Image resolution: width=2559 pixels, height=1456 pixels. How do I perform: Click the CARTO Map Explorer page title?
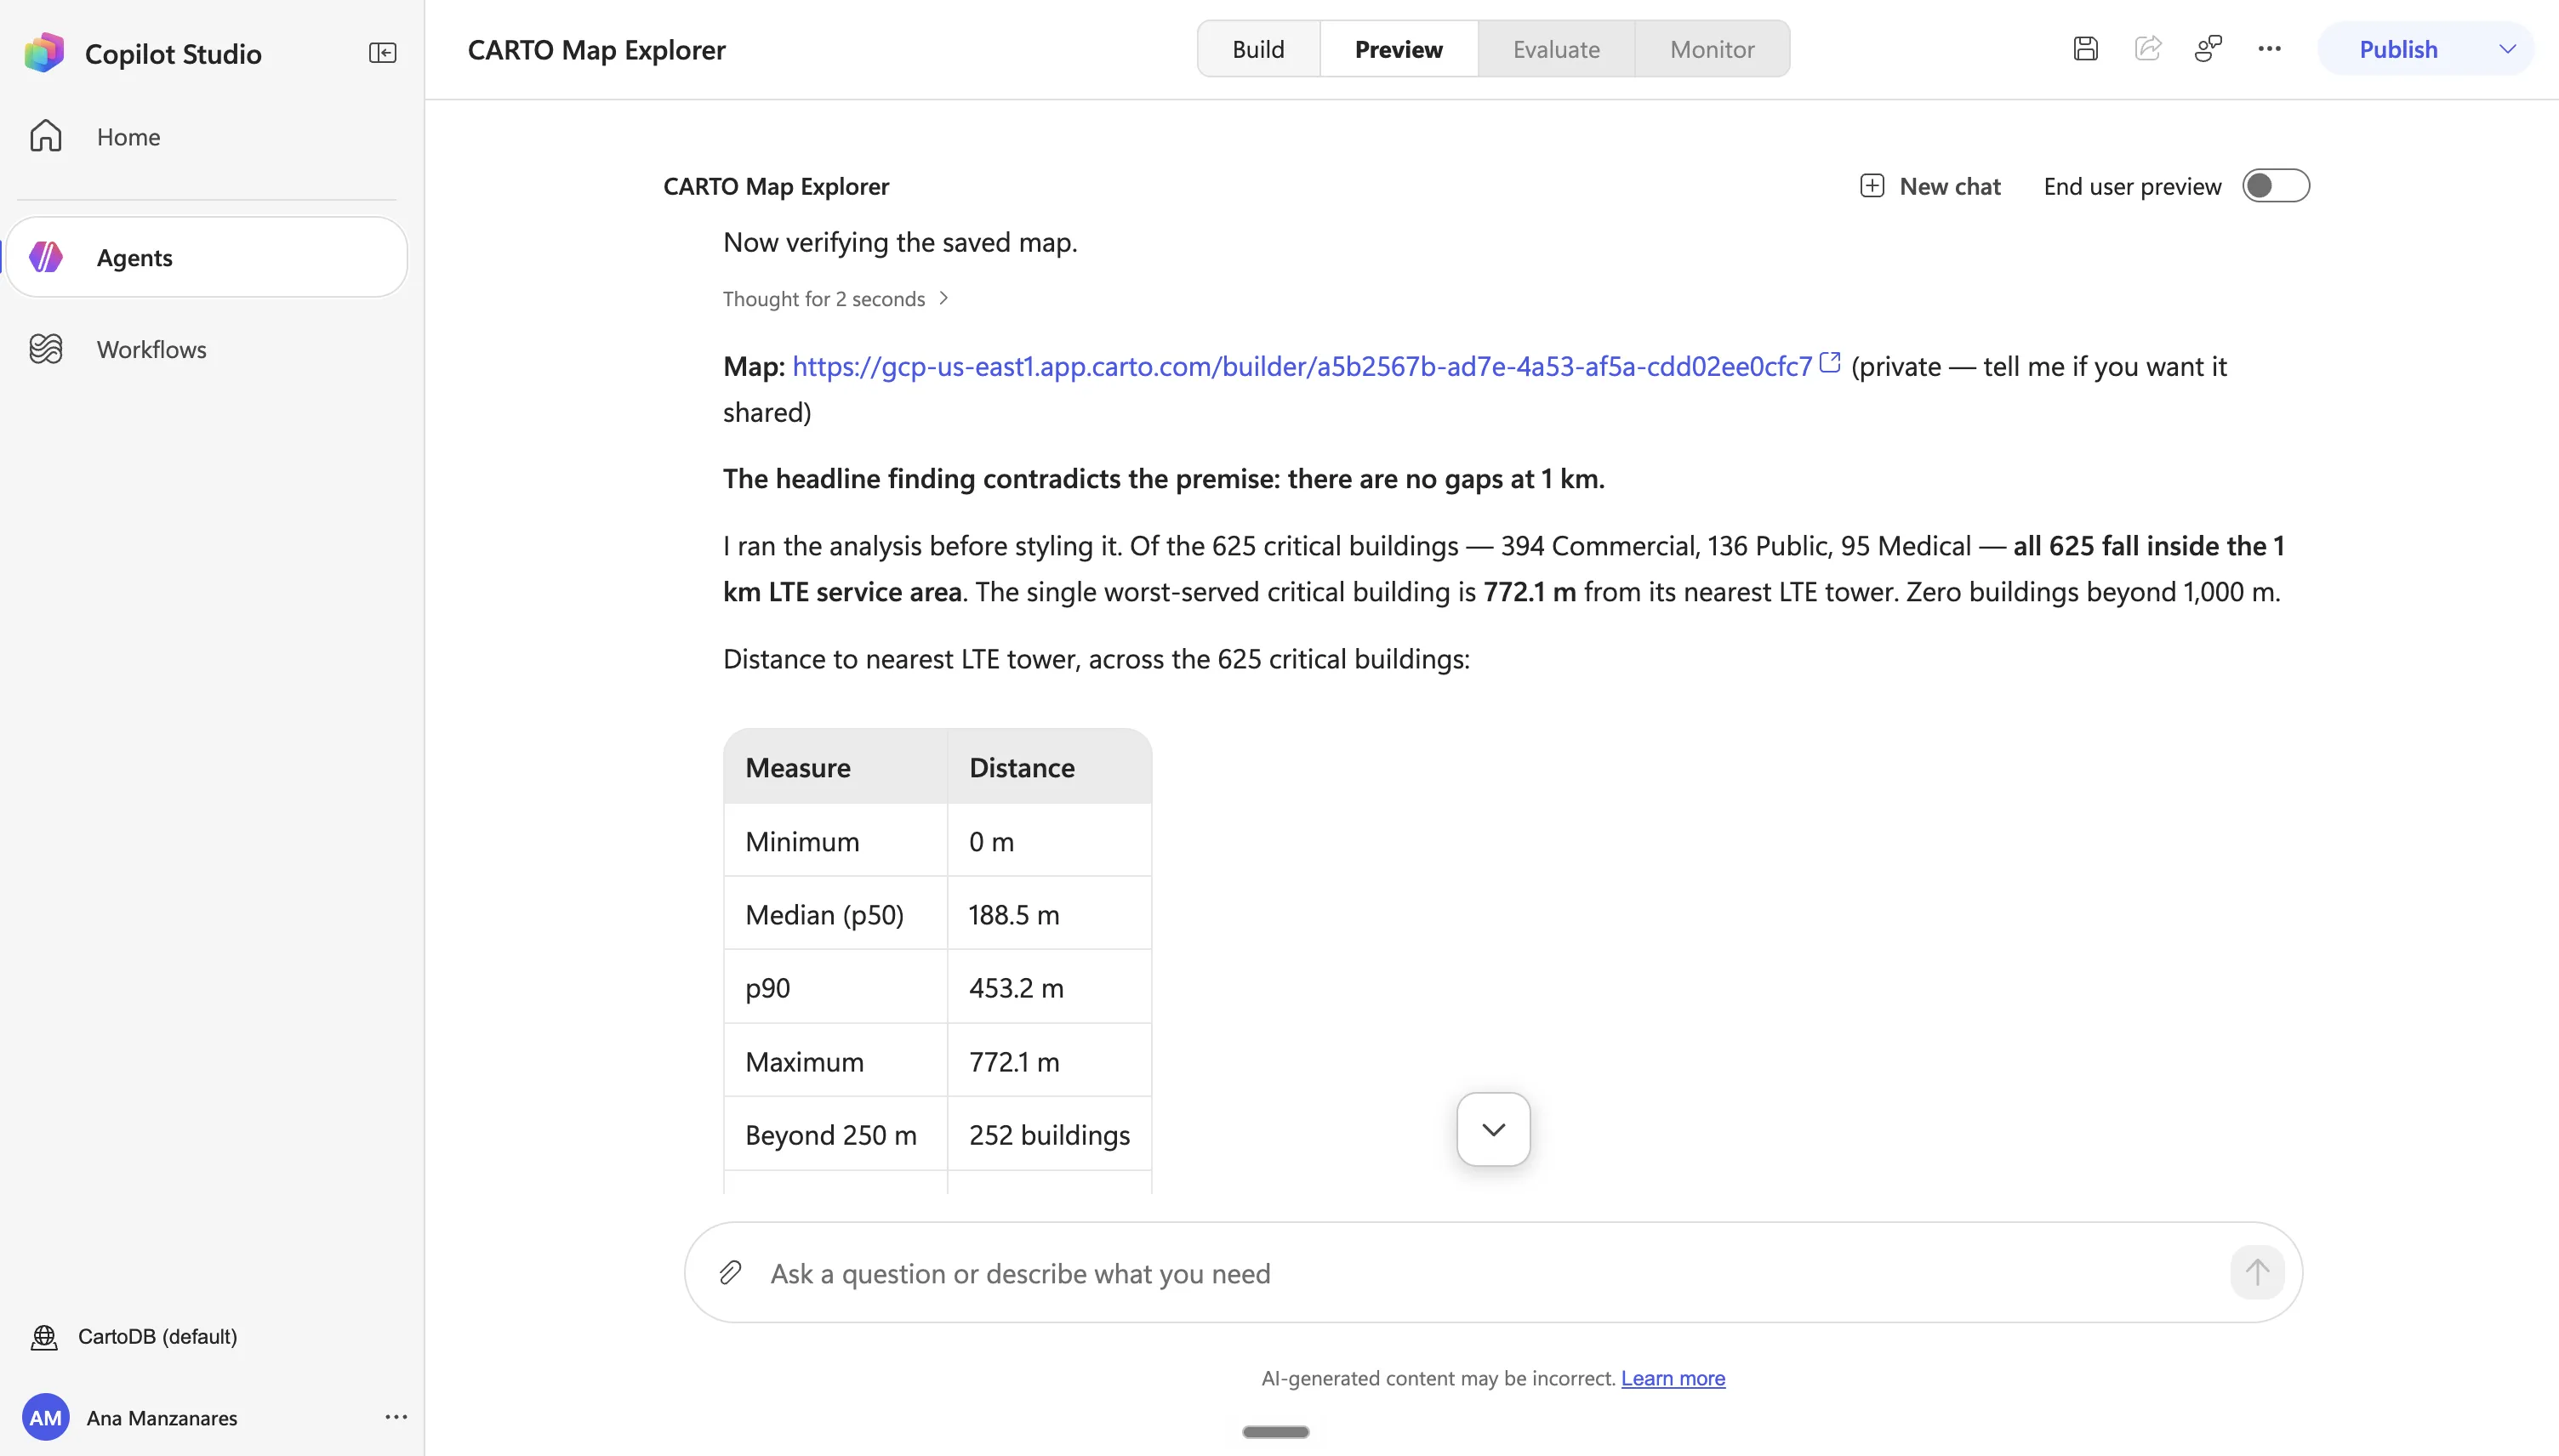[x=597, y=49]
